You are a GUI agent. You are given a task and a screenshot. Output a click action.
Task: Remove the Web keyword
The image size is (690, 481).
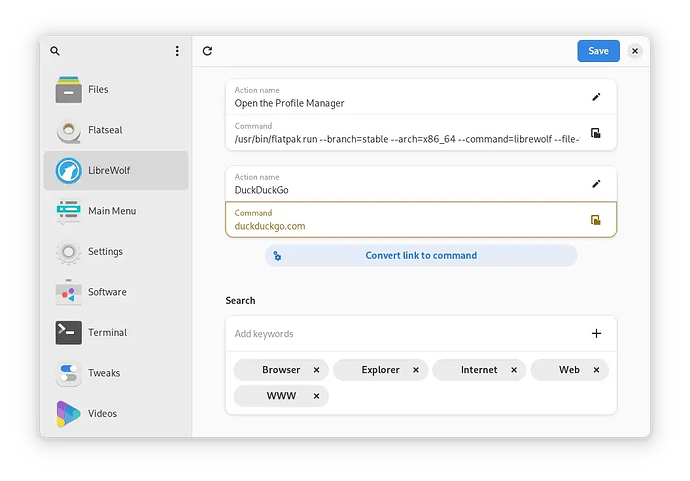coord(596,370)
